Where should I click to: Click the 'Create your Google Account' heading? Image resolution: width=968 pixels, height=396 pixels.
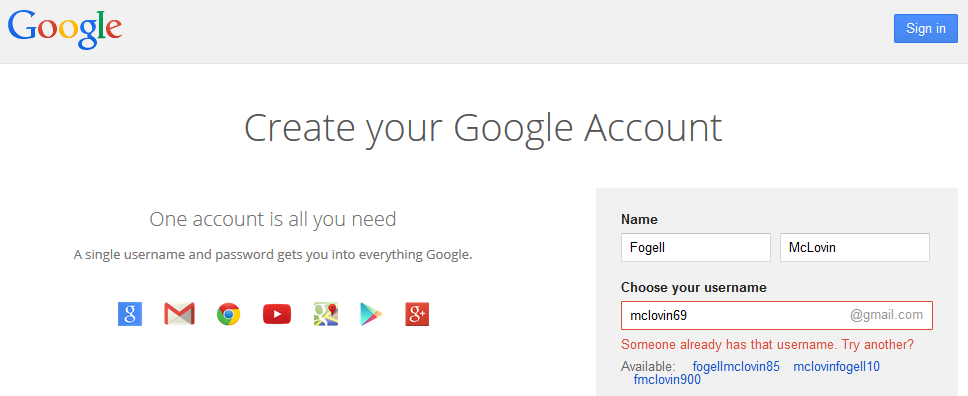pyautogui.click(x=483, y=127)
